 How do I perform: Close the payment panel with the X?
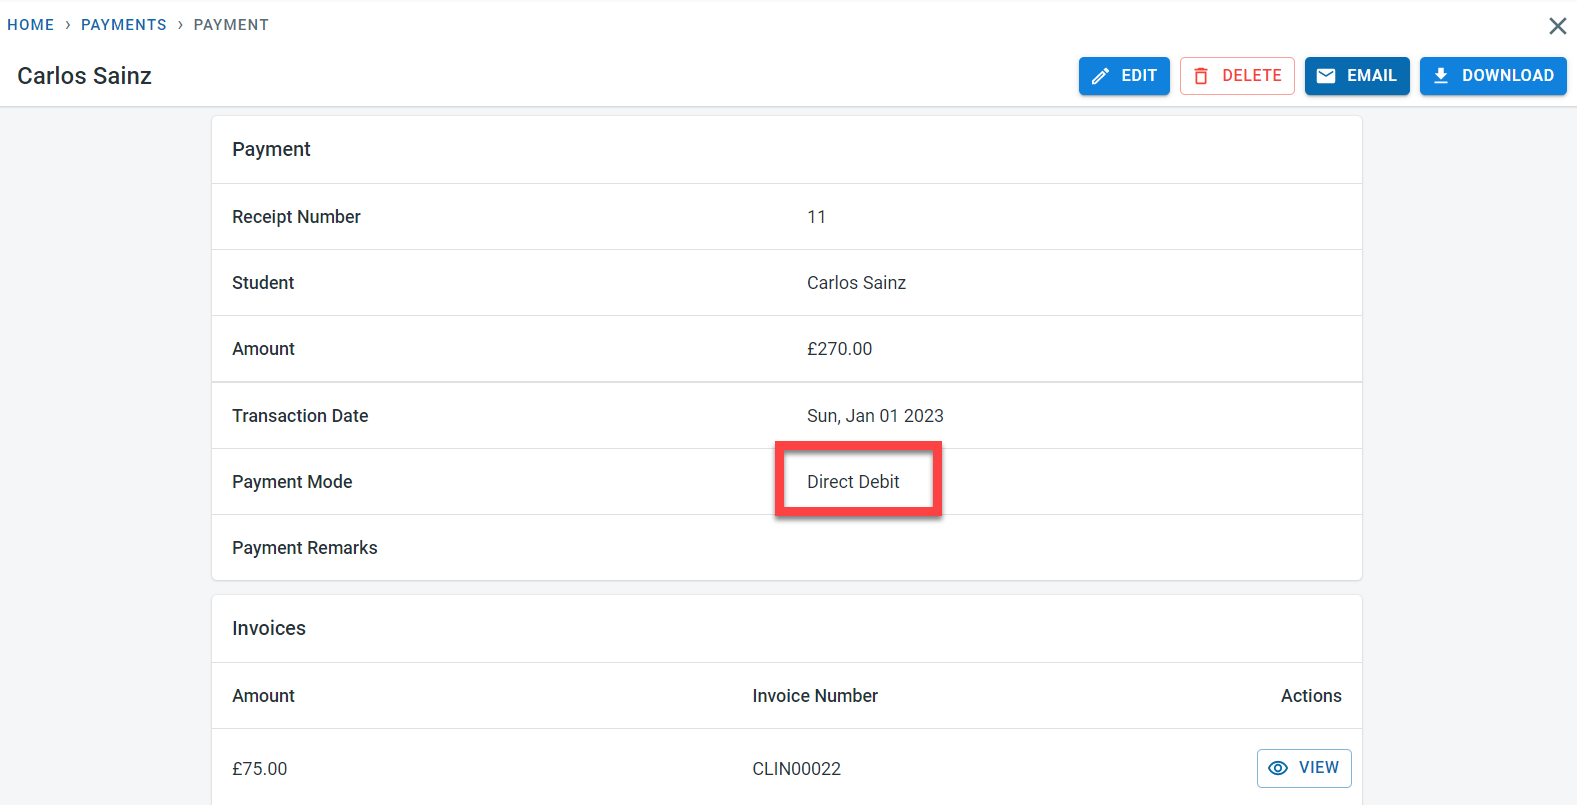(x=1557, y=26)
